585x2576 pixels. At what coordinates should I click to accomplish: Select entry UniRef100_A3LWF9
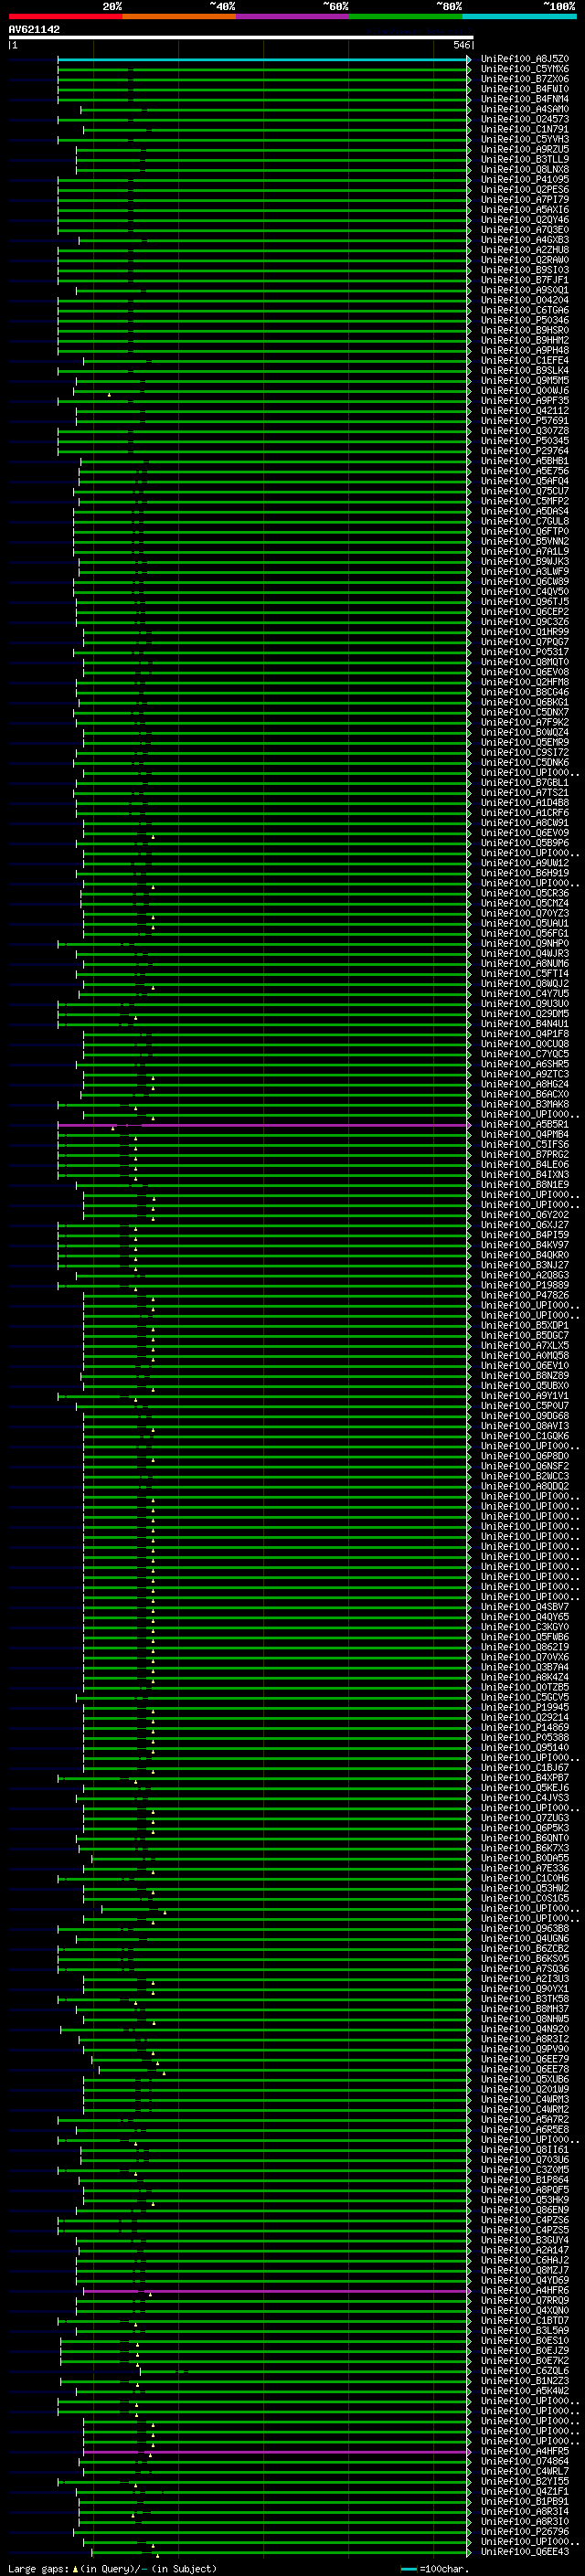(525, 571)
